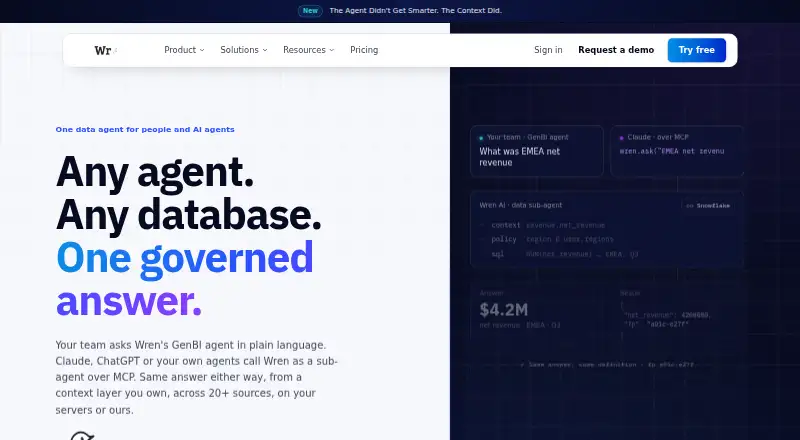Click the purple dot beside 'Claude · over MCP'
This screenshot has height=440, width=800.
coord(621,138)
